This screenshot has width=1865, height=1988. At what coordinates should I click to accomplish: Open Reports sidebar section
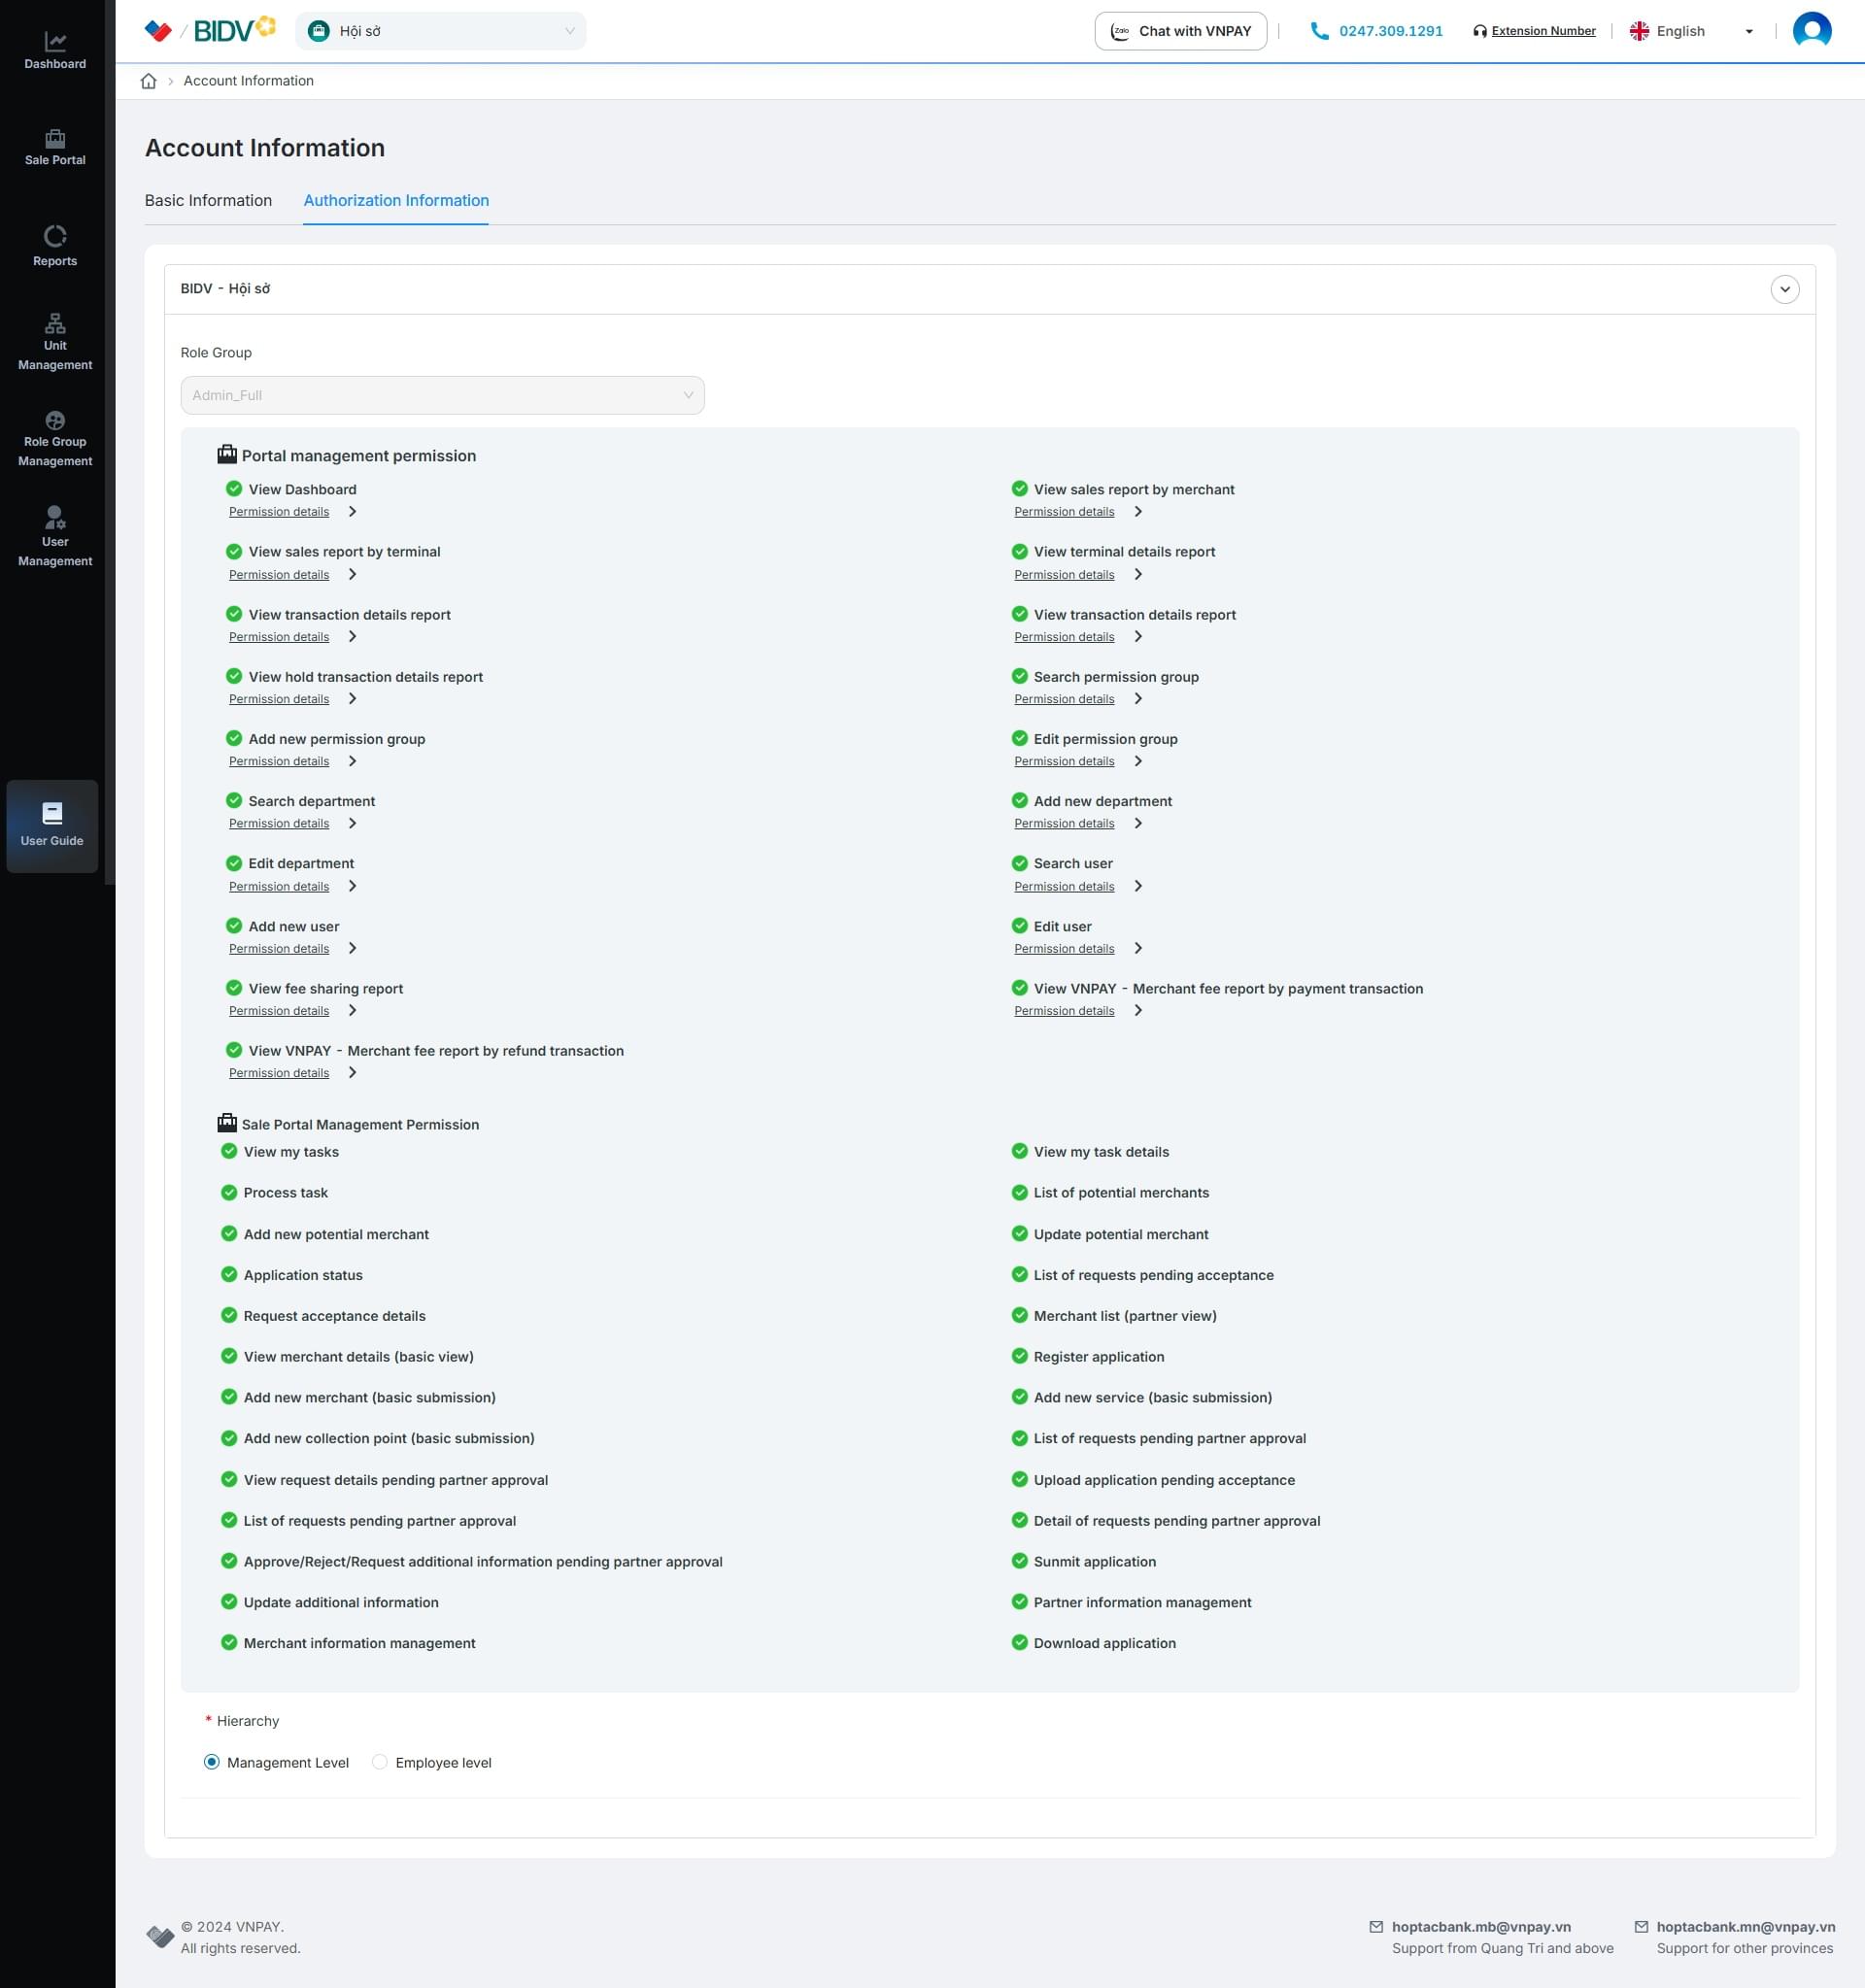[x=55, y=246]
